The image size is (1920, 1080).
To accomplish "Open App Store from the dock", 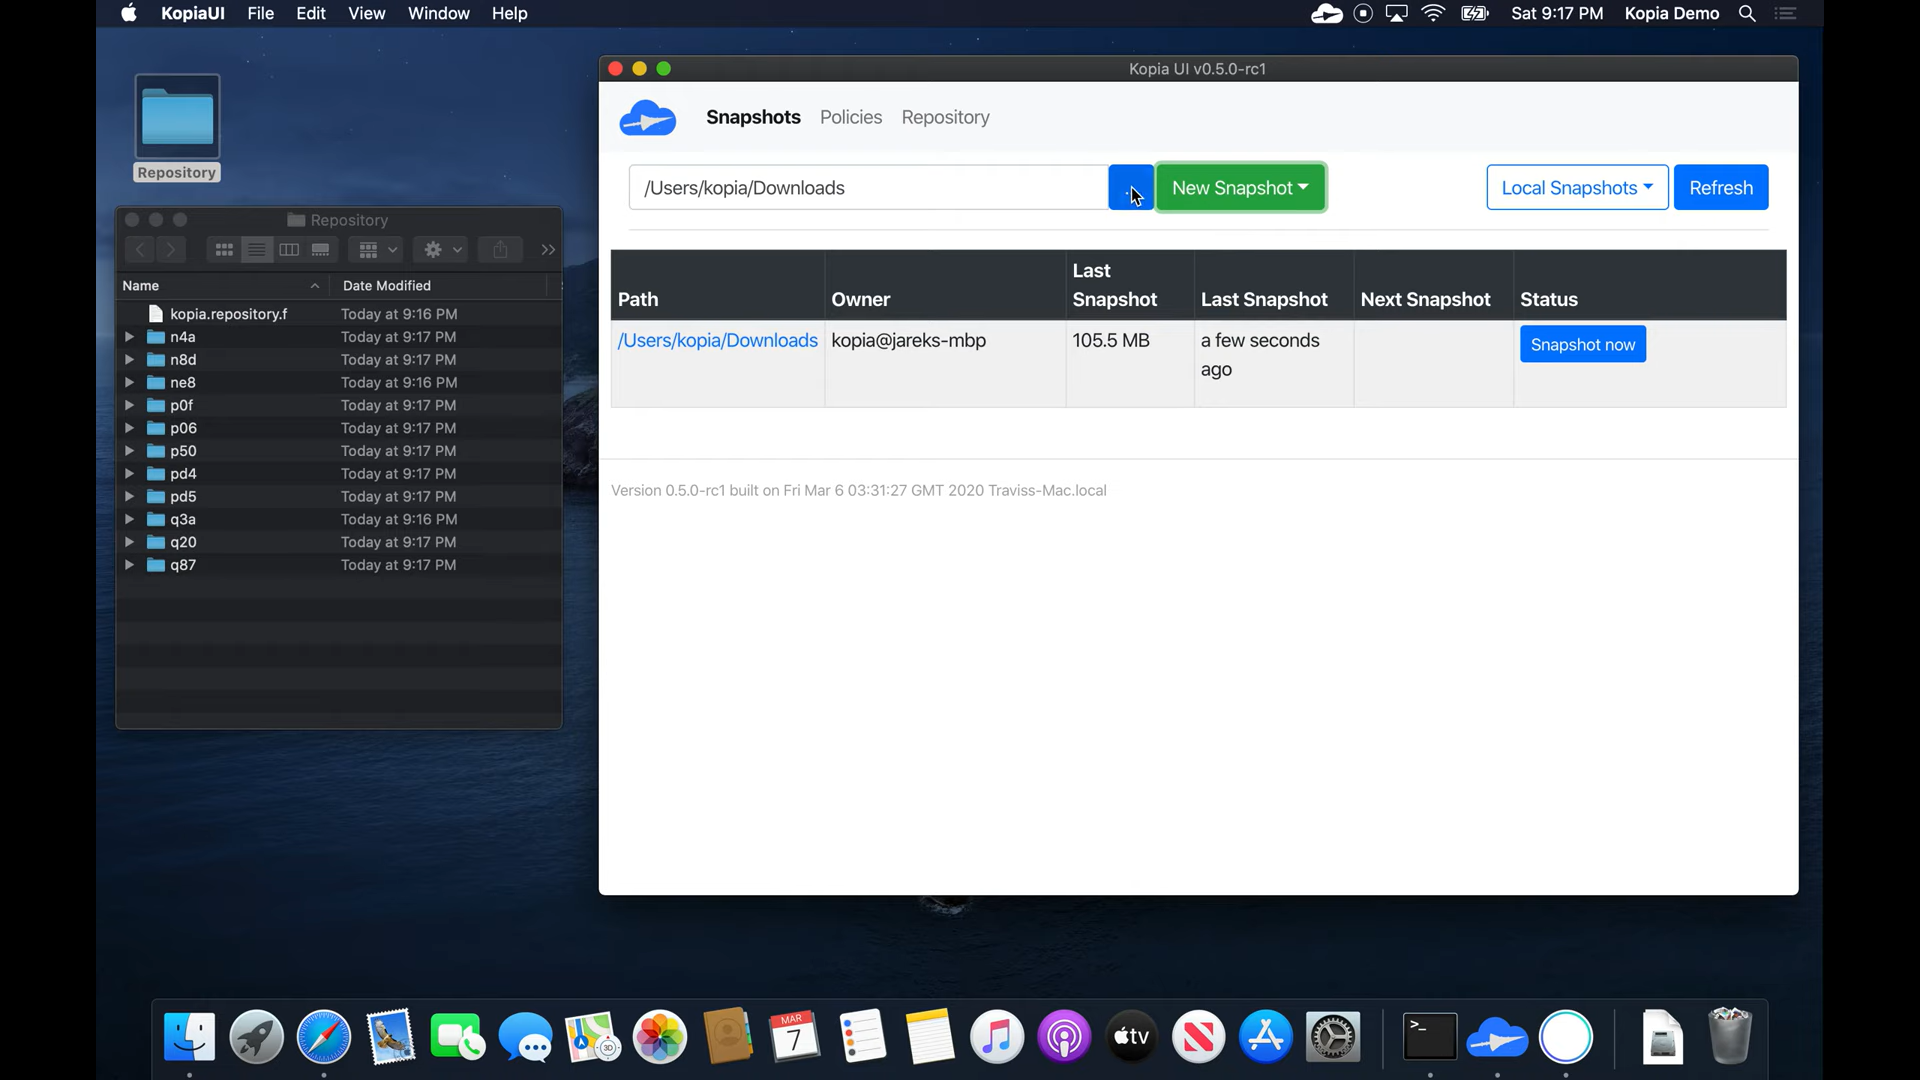I will click(x=1266, y=1037).
